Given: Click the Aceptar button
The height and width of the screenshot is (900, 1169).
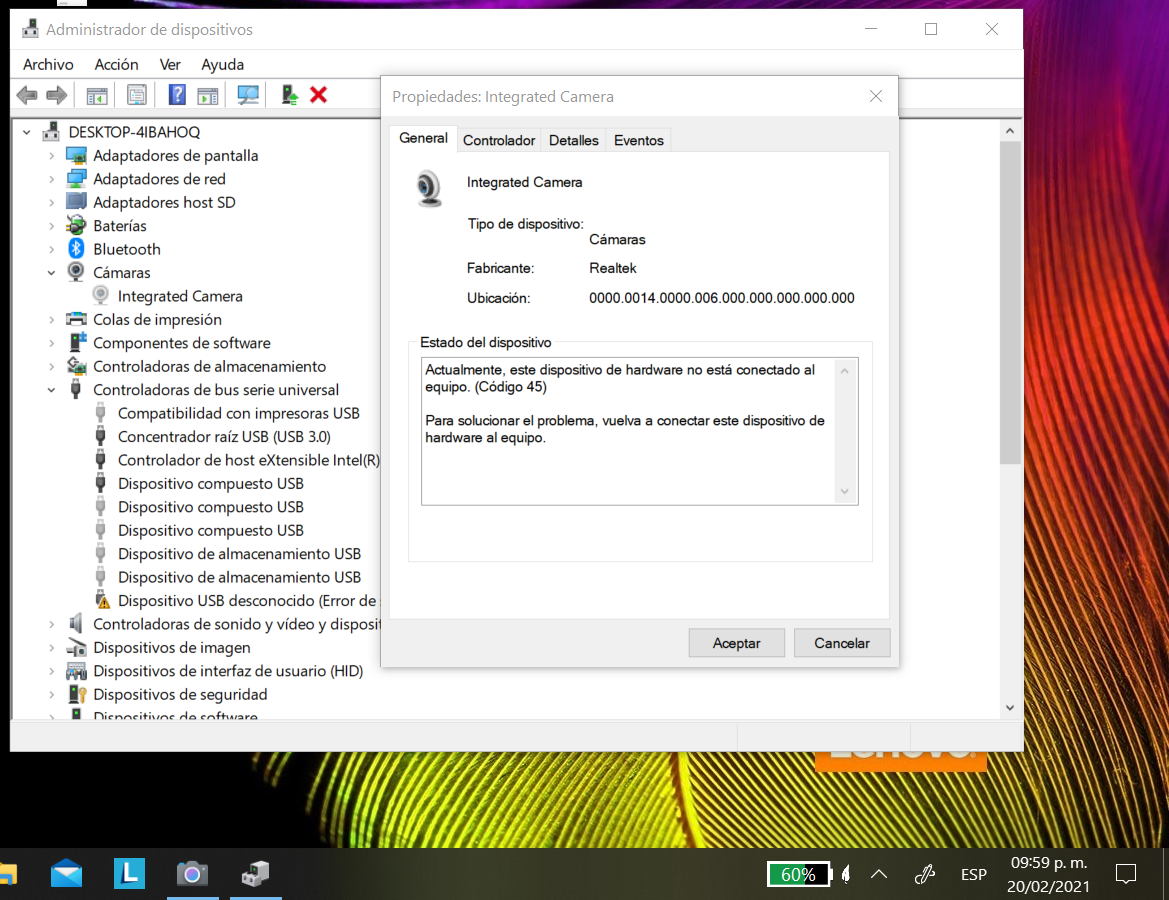Looking at the screenshot, I should pos(736,643).
